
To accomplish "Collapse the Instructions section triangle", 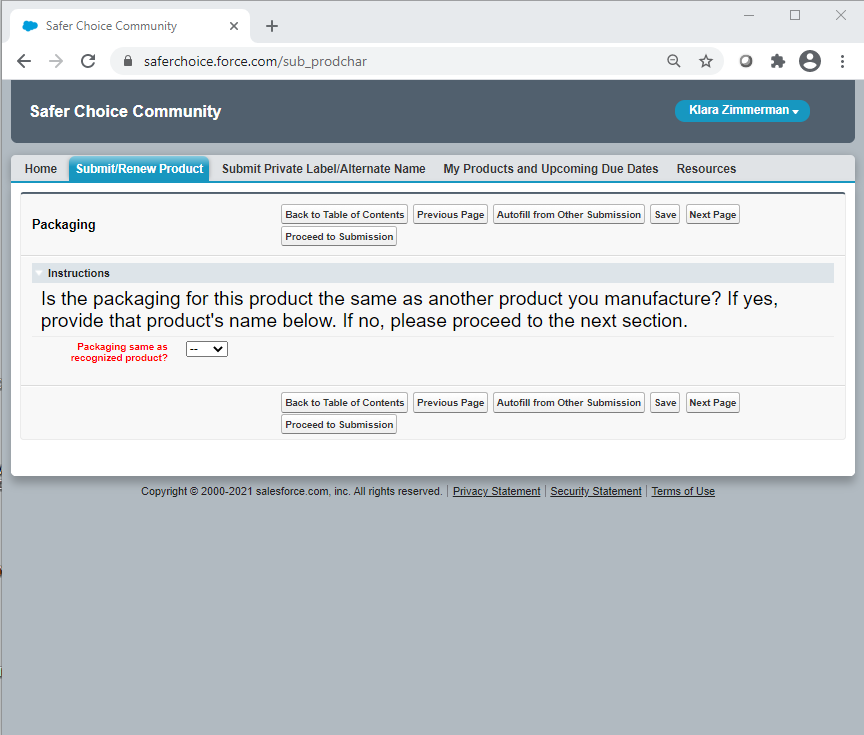I will (x=39, y=273).
